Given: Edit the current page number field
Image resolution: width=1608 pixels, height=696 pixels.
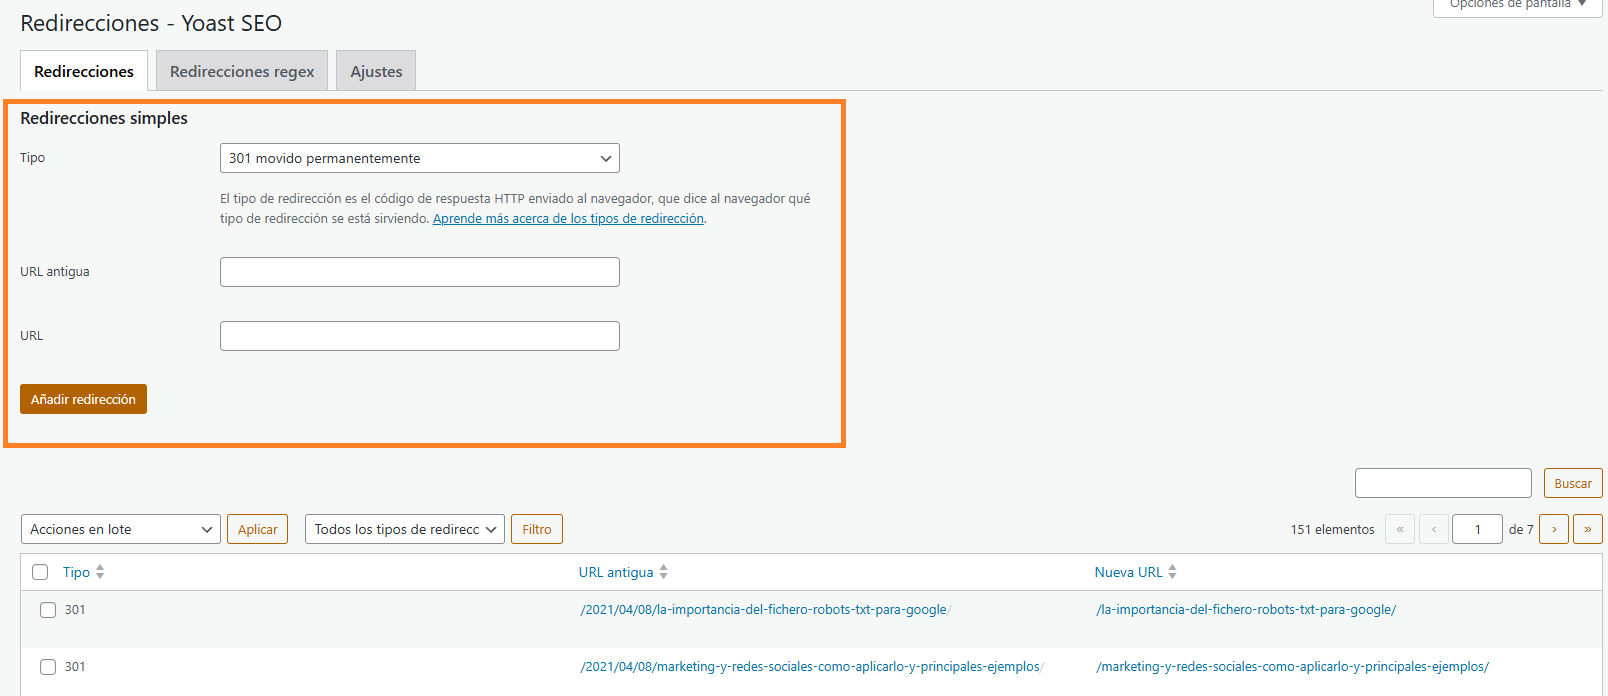Looking at the screenshot, I should pos(1477,529).
